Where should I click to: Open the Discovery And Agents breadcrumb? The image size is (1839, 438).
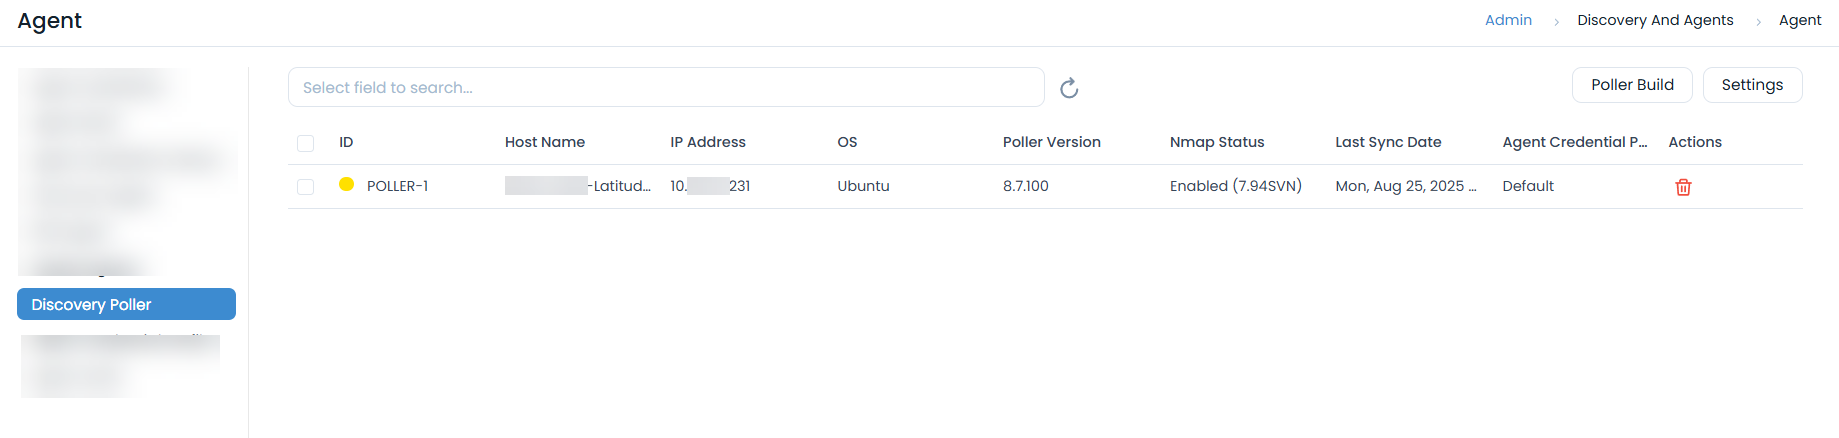[x=1655, y=20]
